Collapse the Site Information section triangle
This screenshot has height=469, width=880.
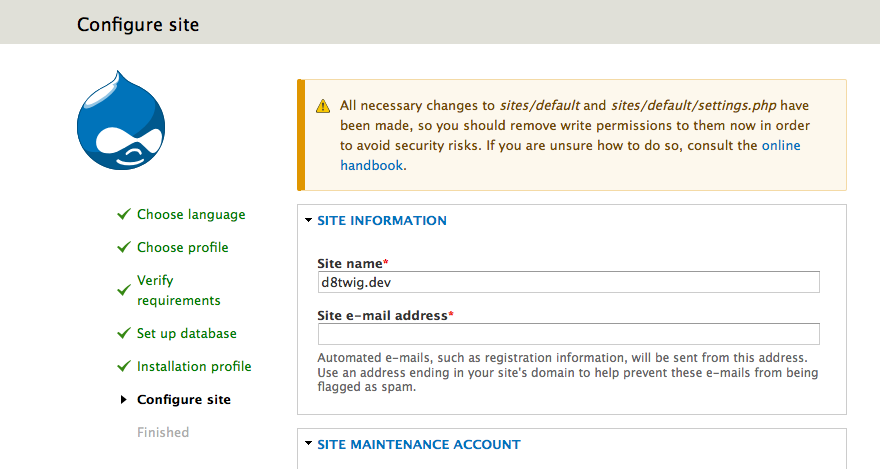[x=308, y=220]
